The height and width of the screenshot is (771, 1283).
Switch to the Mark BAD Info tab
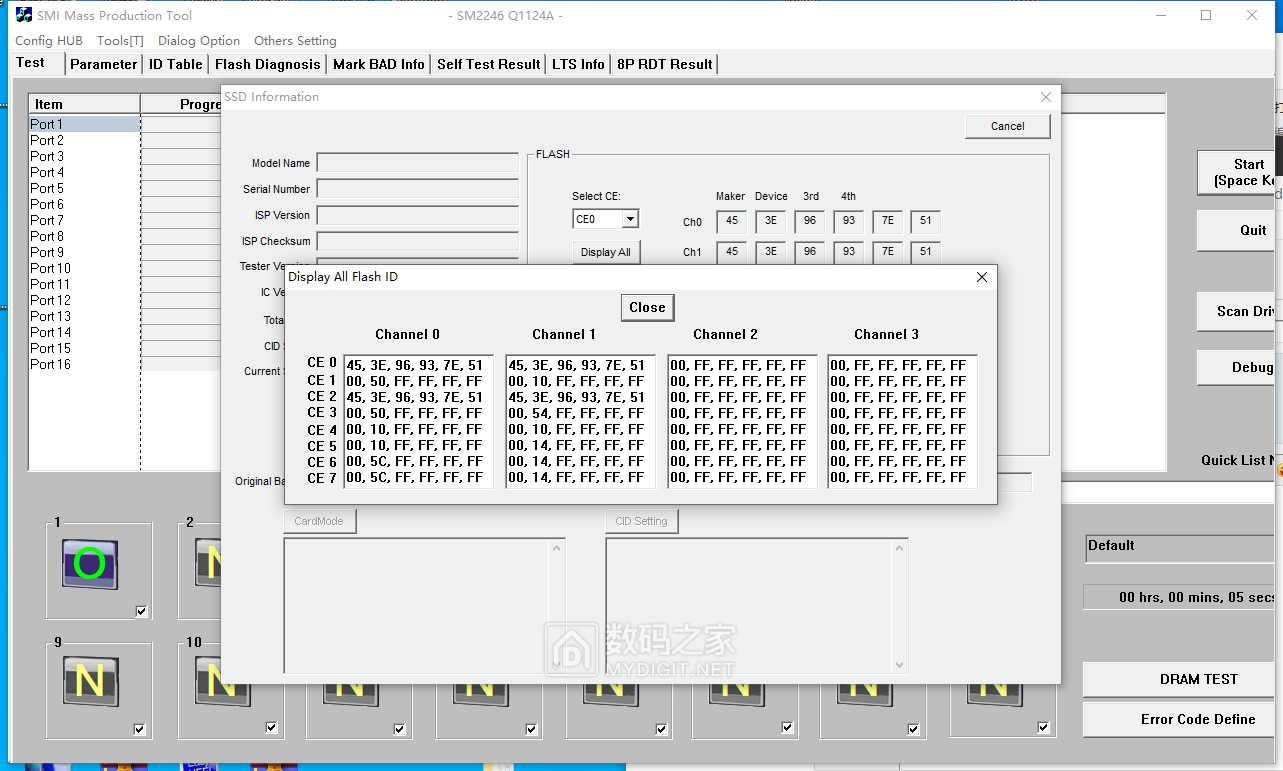pos(379,64)
